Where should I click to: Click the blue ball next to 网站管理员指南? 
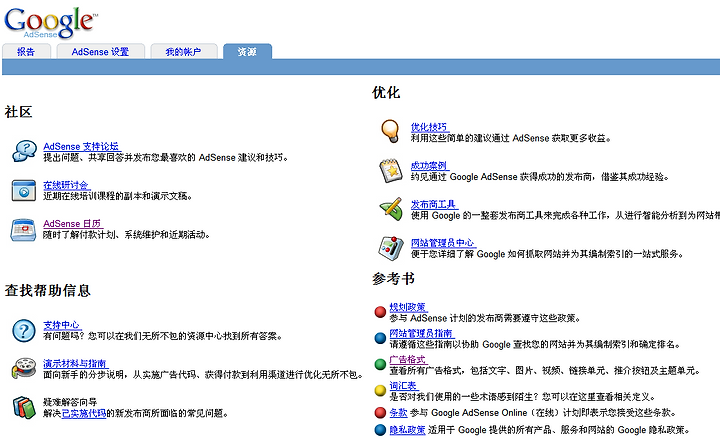pos(380,338)
